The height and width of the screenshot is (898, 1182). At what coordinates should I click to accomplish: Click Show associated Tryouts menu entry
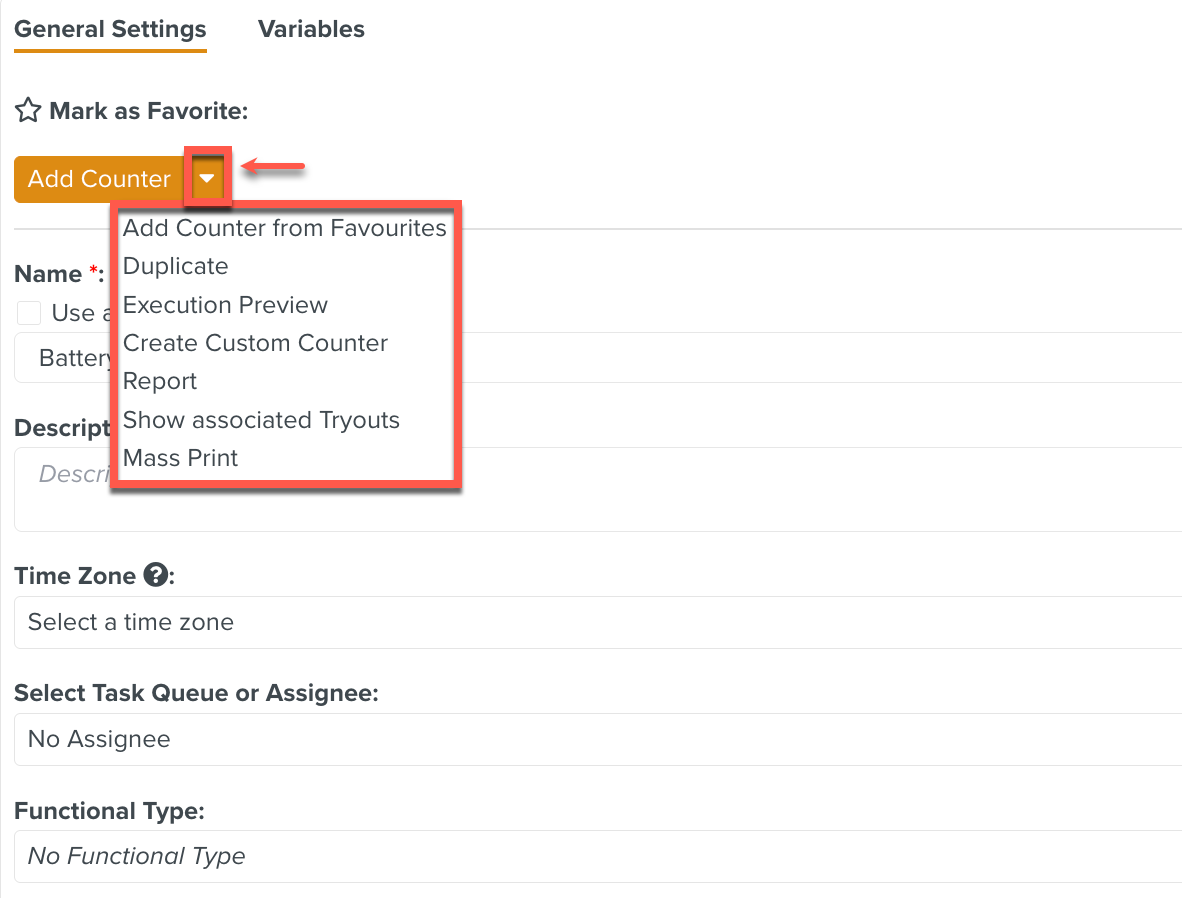tap(261, 420)
